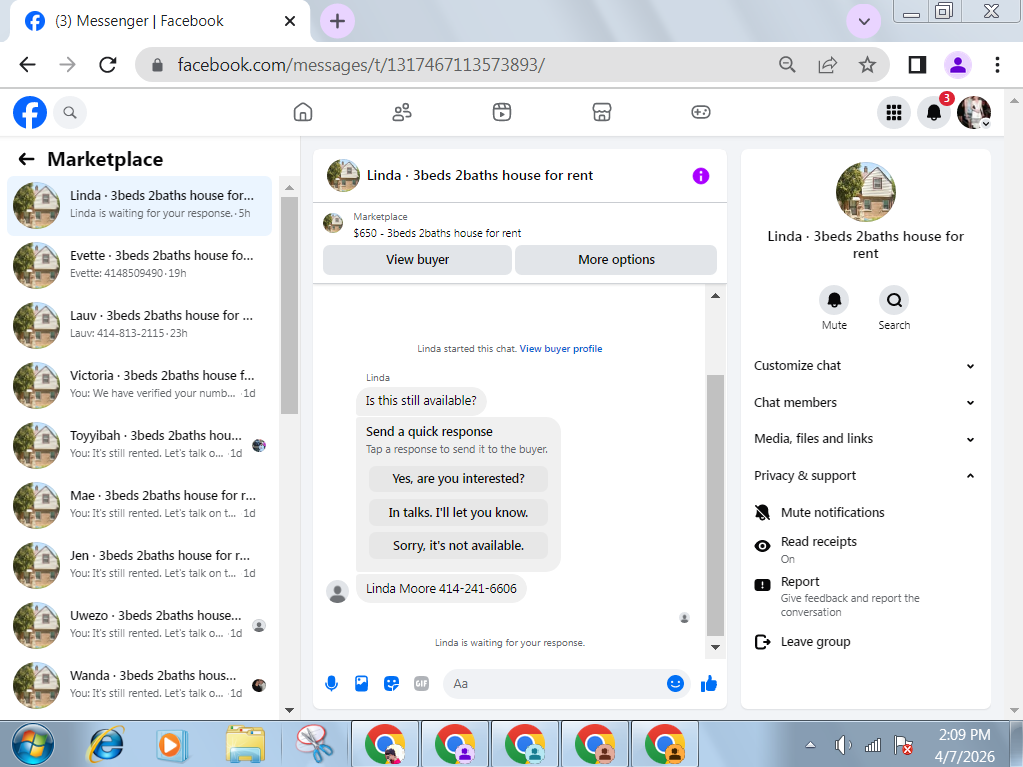Image resolution: width=1023 pixels, height=767 pixels.
Task: Click the conversation list scrollbar down arrow
Action: point(290,710)
